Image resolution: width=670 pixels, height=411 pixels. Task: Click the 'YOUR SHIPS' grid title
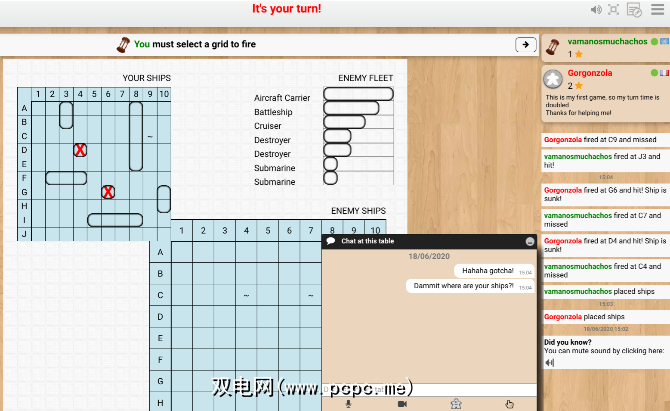(147, 78)
